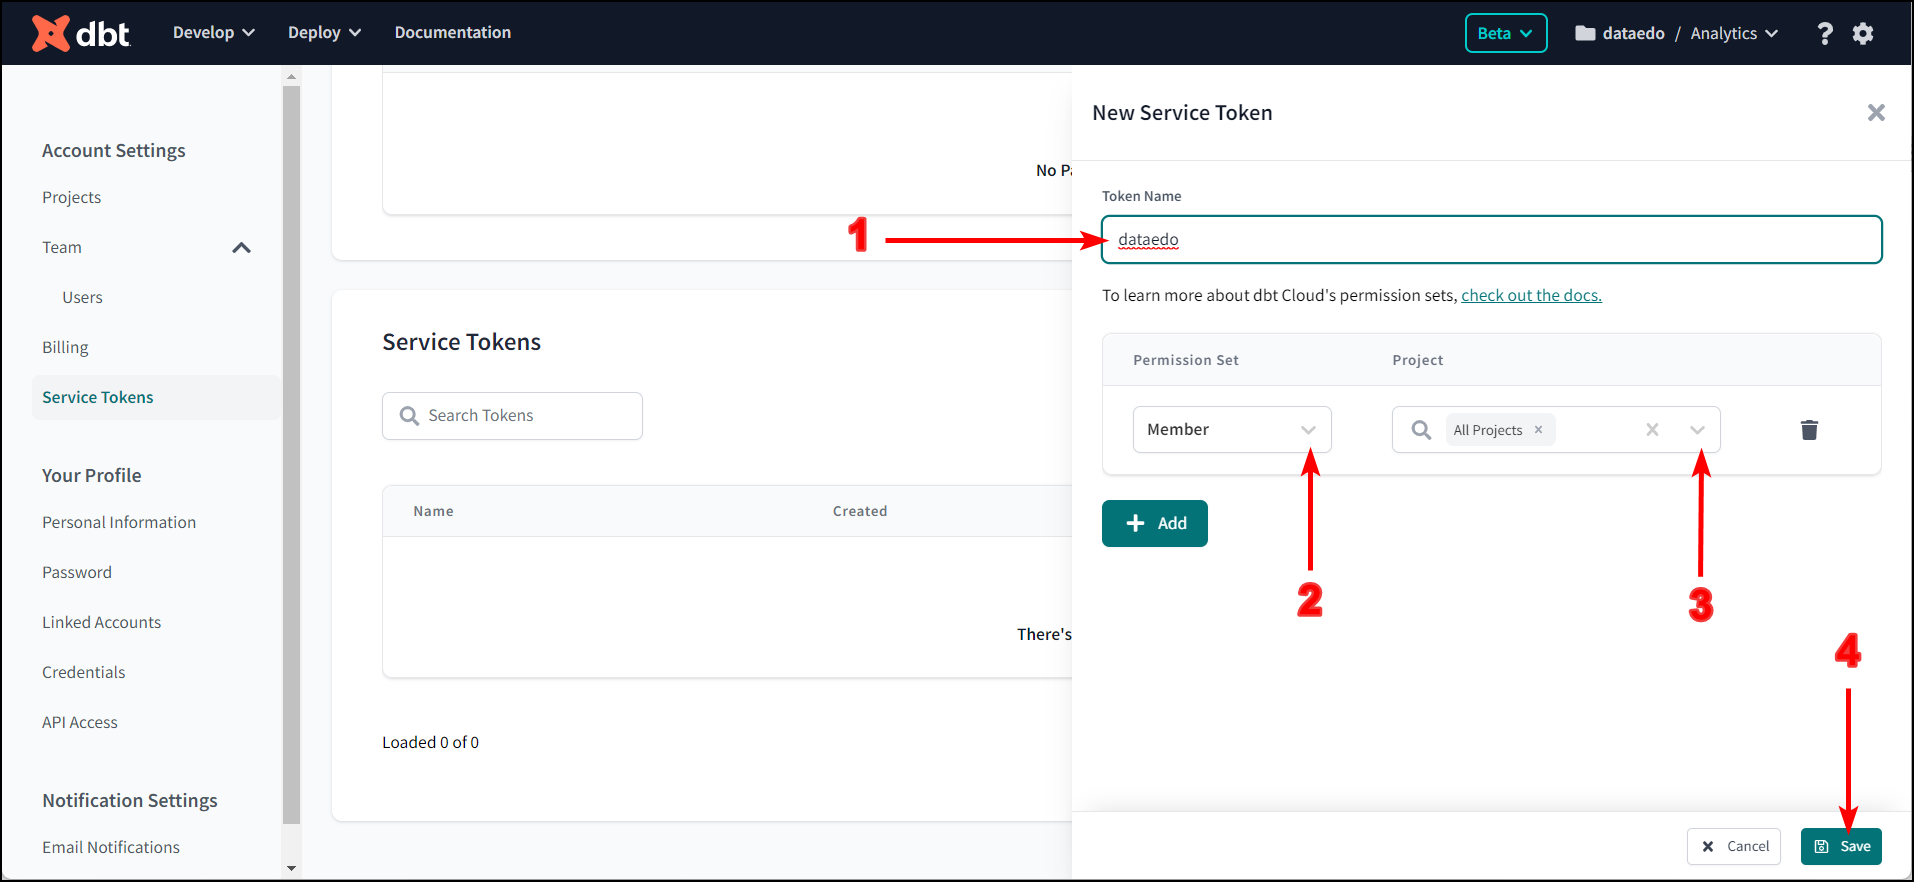Open the Beta version dropdown
This screenshot has width=1914, height=882.
click(1505, 33)
